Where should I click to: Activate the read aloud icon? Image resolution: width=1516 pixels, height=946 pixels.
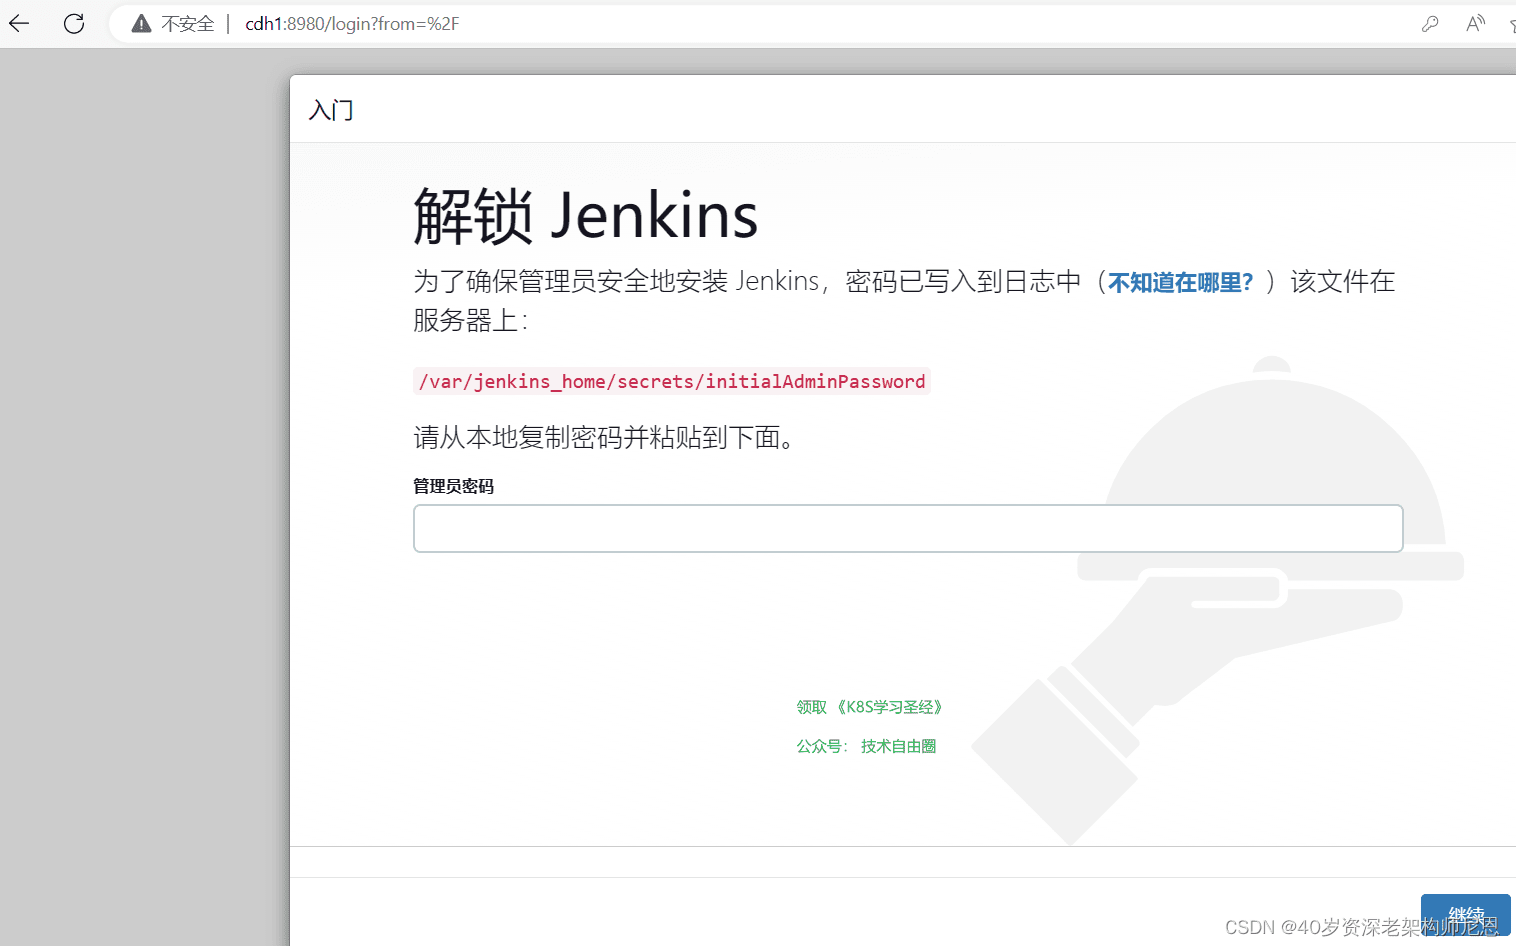[1475, 24]
